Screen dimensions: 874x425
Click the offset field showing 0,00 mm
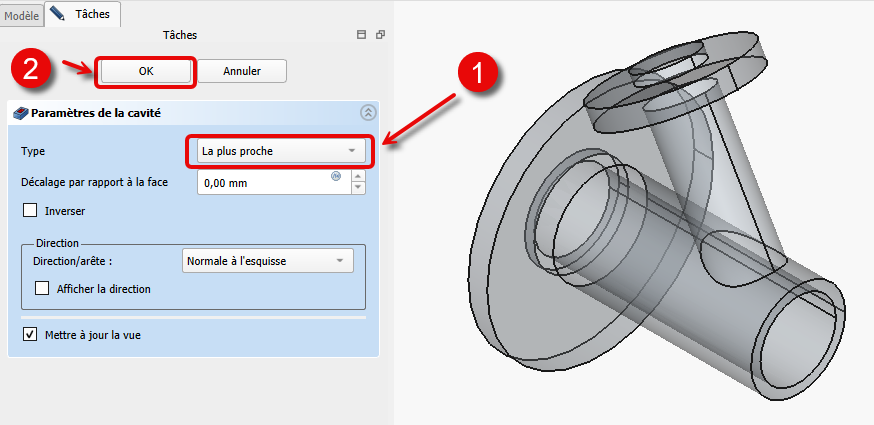(x=263, y=183)
